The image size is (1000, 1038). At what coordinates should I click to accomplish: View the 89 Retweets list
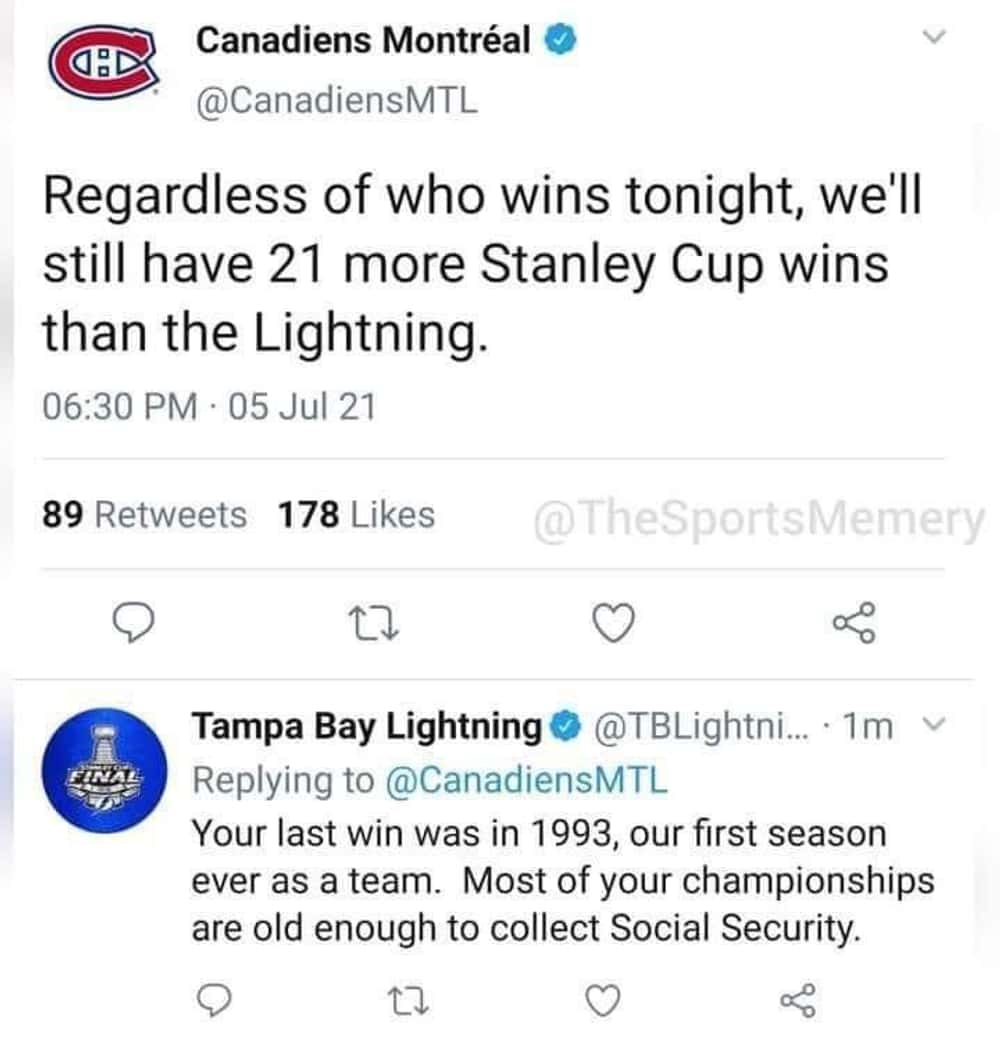click(x=144, y=515)
